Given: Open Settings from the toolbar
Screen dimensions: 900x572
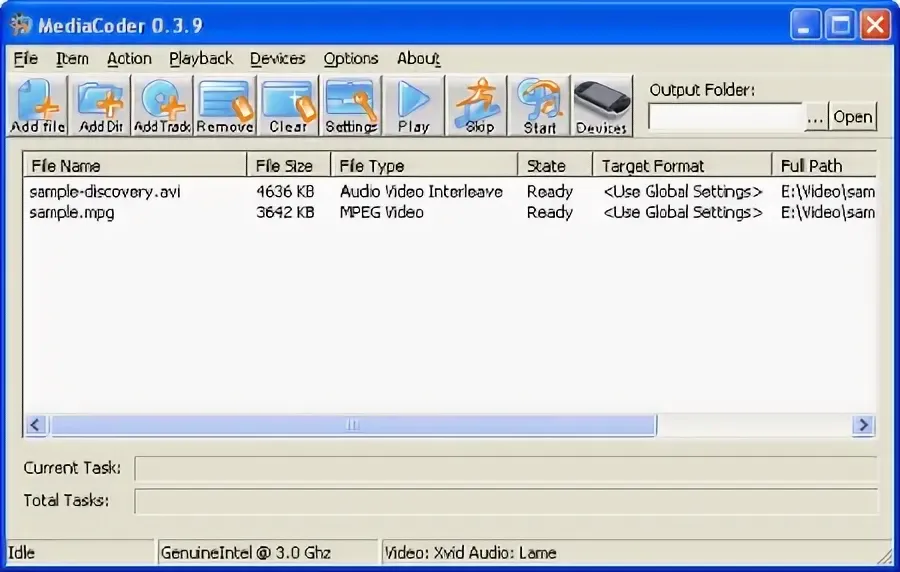Looking at the screenshot, I should [351, 106].
